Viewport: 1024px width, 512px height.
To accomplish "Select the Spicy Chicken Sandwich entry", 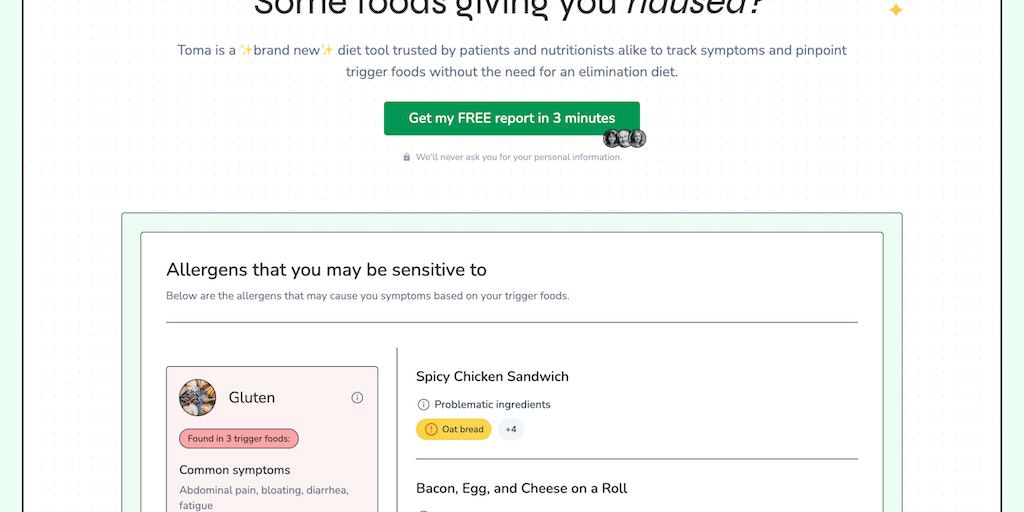I will [x=492, y=377].
